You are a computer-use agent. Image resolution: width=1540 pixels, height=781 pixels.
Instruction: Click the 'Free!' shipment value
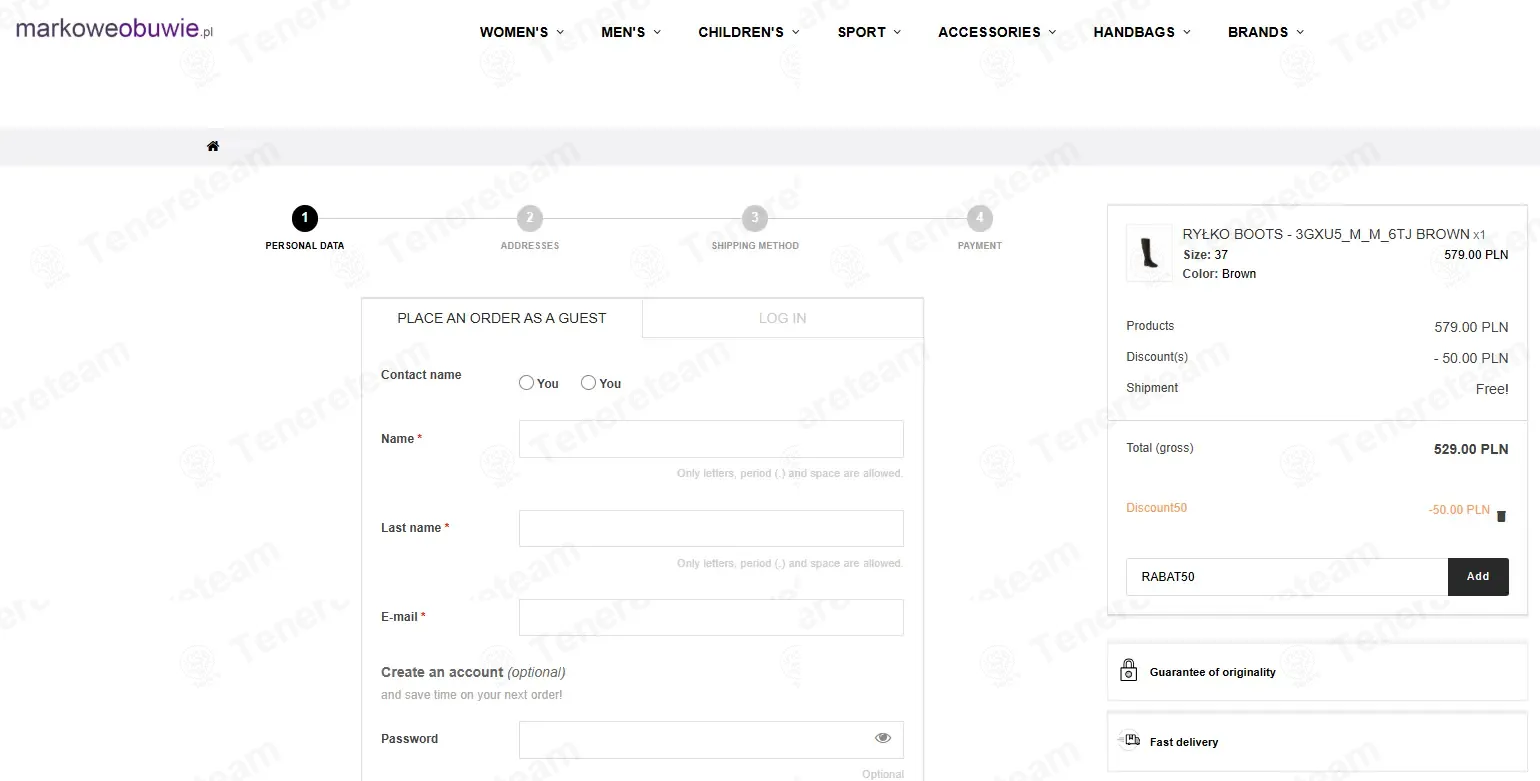[x=1492, y=389]
